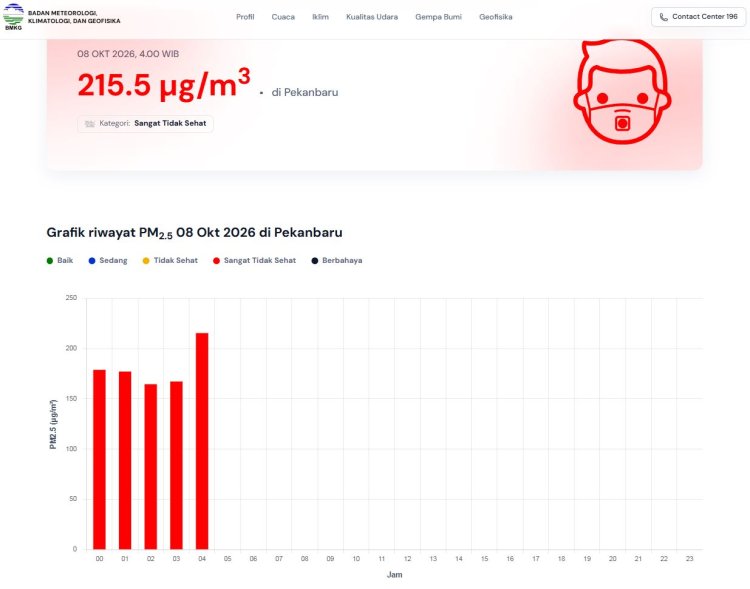Image resolution: width=750 pixels, height=589 pixels.
Task: Click the blue Sedang legend dot
Action: [x=92, y=261]
